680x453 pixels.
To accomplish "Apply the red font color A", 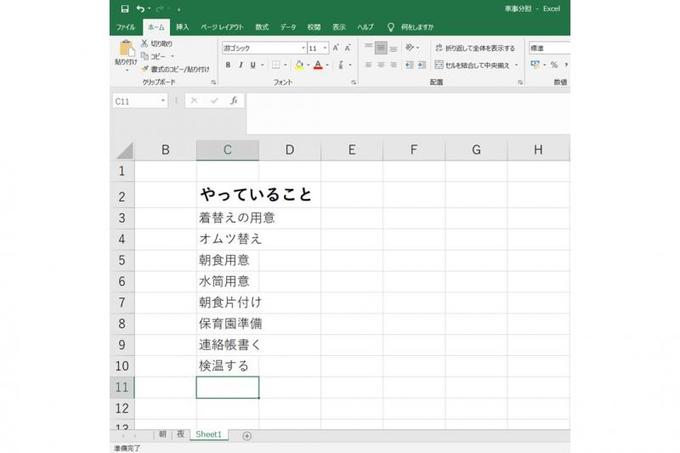I will click(318, 65).
